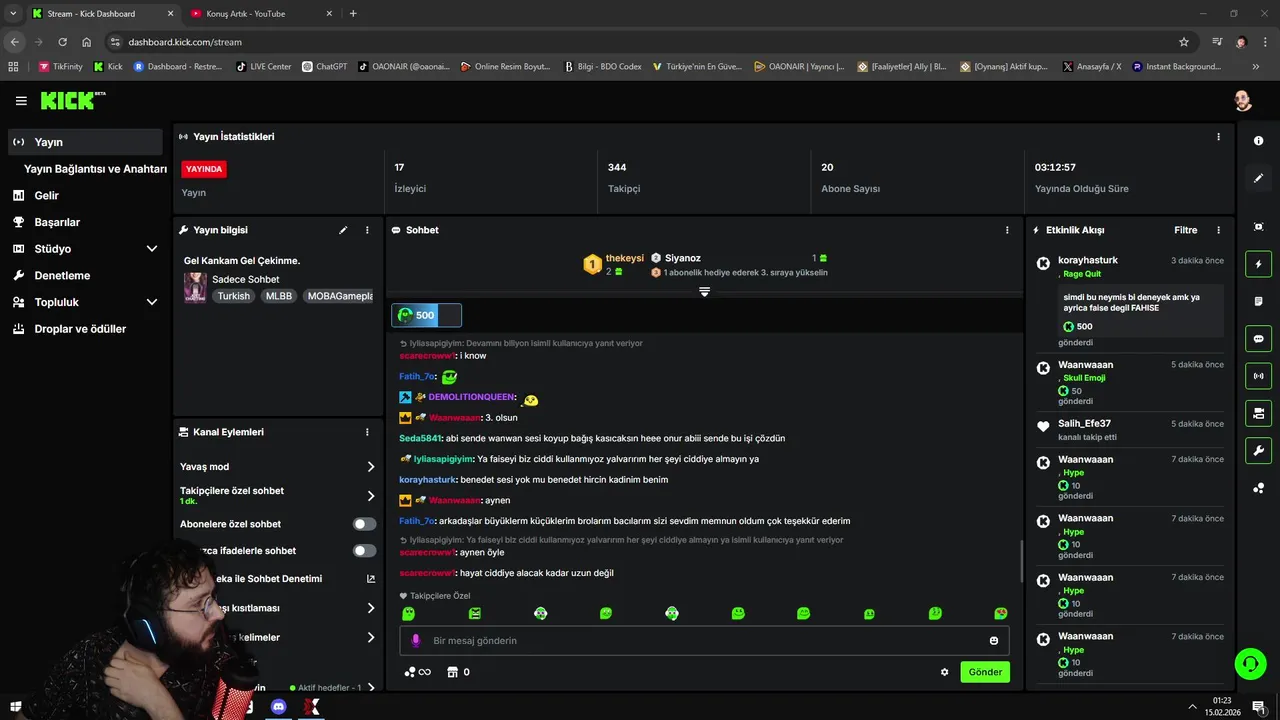1280x720 pixels.
Task: Toggle the ifadelerle sohbet switch
Action: click(x=365, y=551)
